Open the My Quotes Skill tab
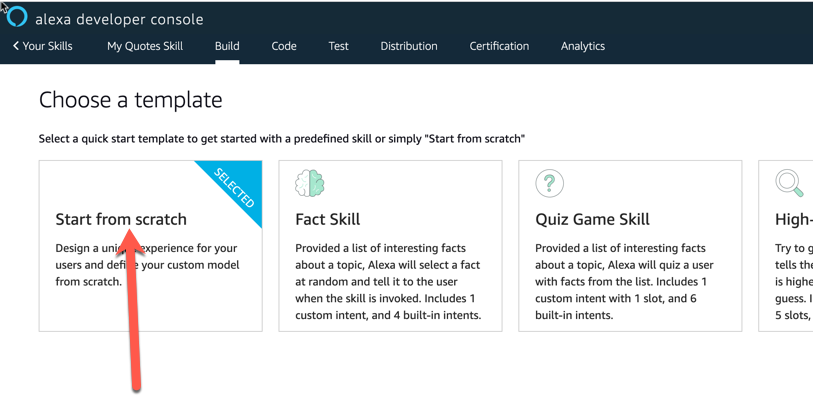Image resolution: width=813 pixels, height=404 pixels. 145,46
